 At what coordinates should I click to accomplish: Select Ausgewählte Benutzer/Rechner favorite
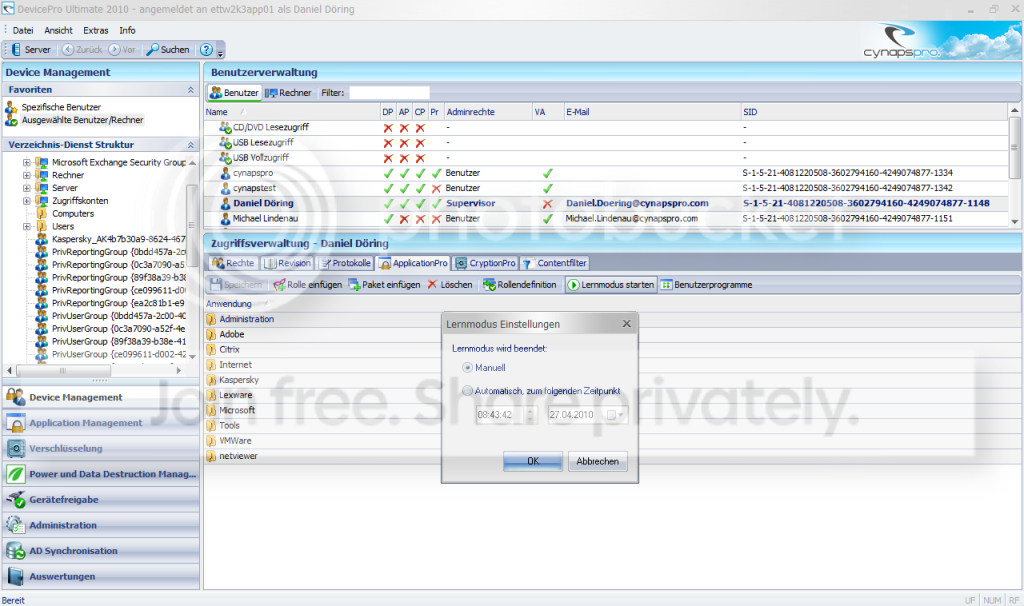click(82, 120)
